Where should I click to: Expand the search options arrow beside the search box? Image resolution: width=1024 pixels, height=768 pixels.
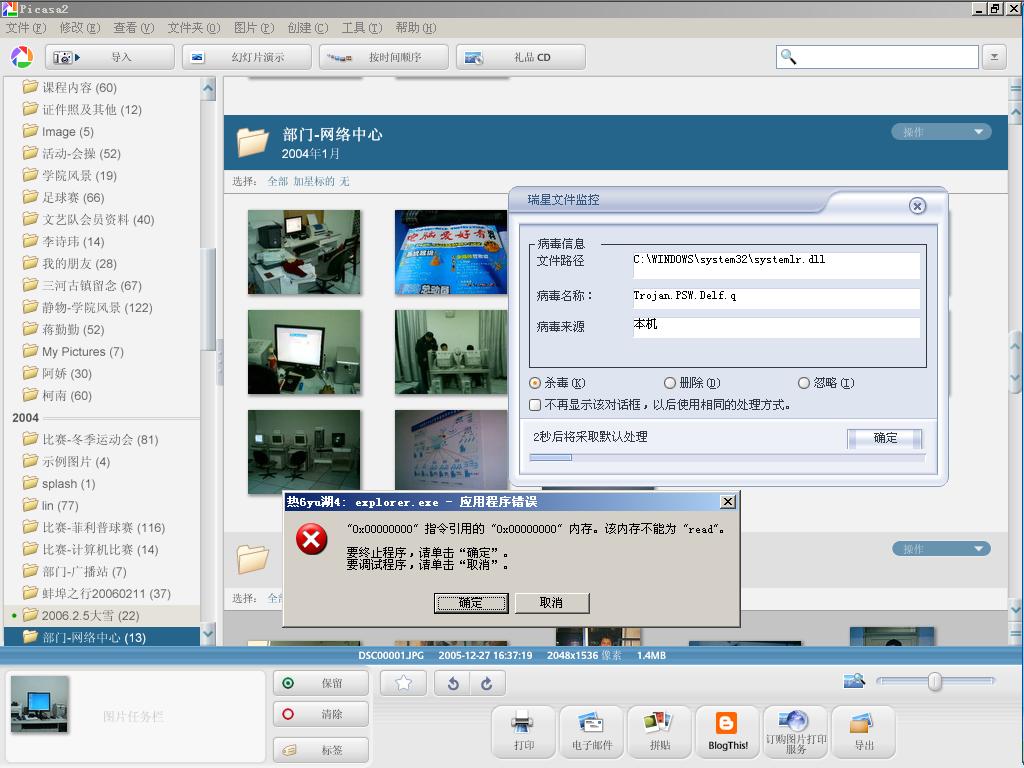click(x=994, y=57)
